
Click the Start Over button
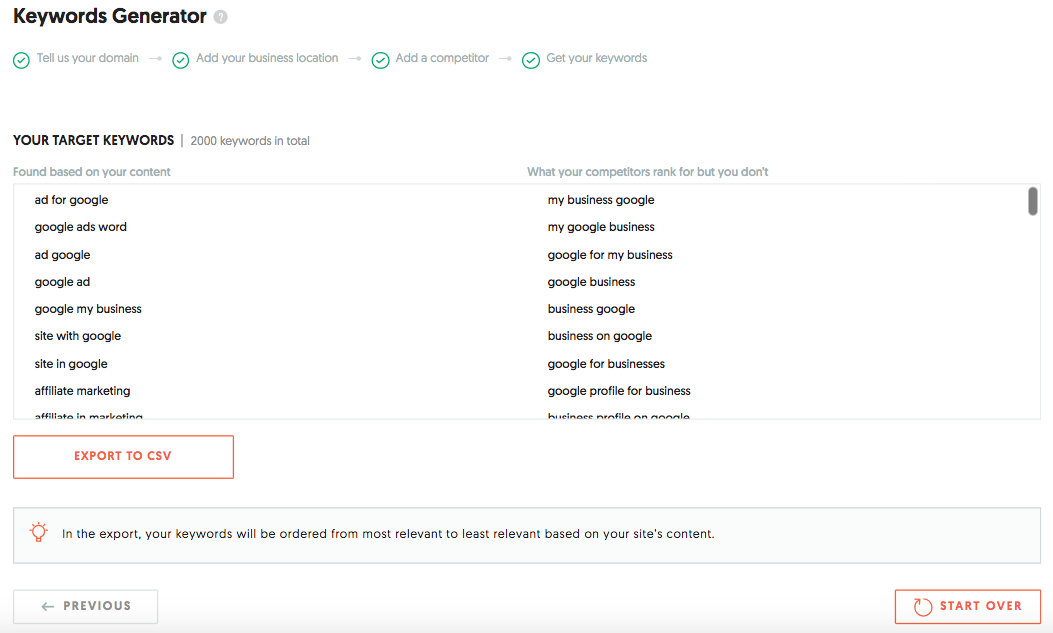(967, 606)
